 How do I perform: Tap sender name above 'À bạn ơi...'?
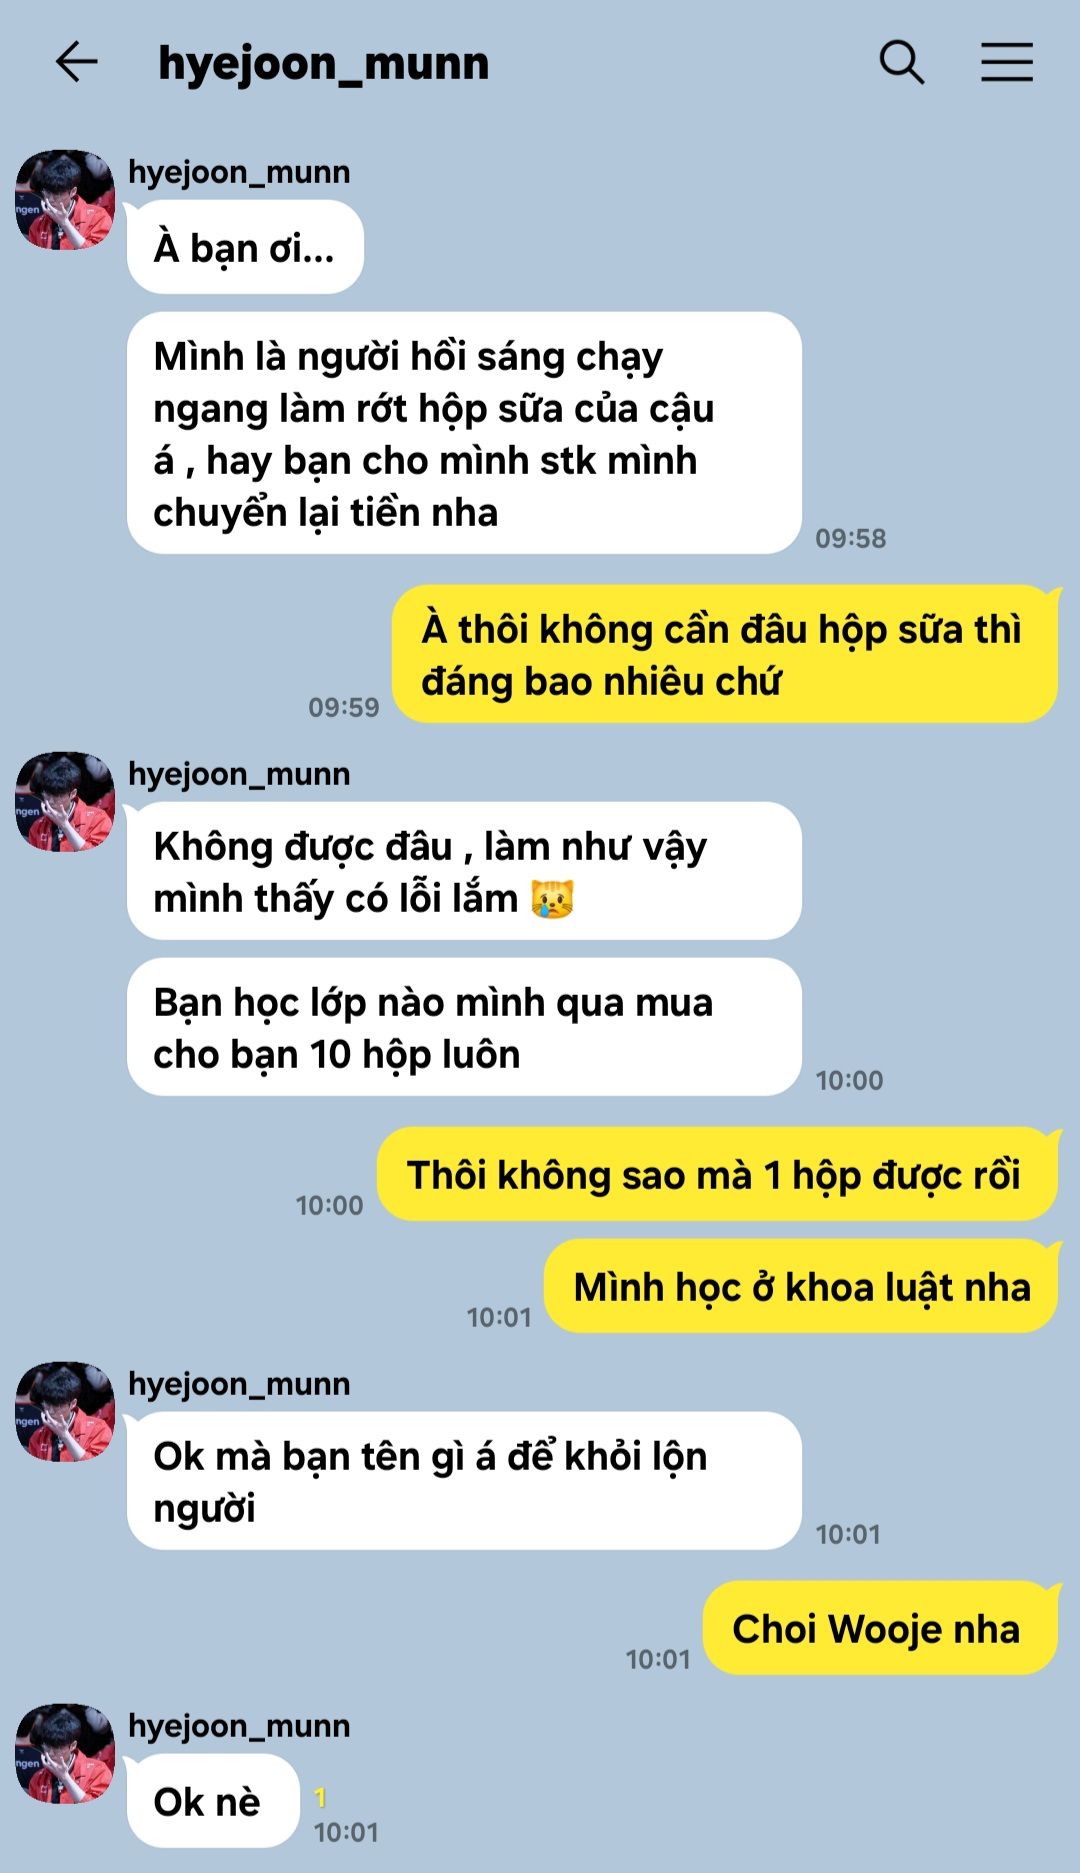(239, 172)
